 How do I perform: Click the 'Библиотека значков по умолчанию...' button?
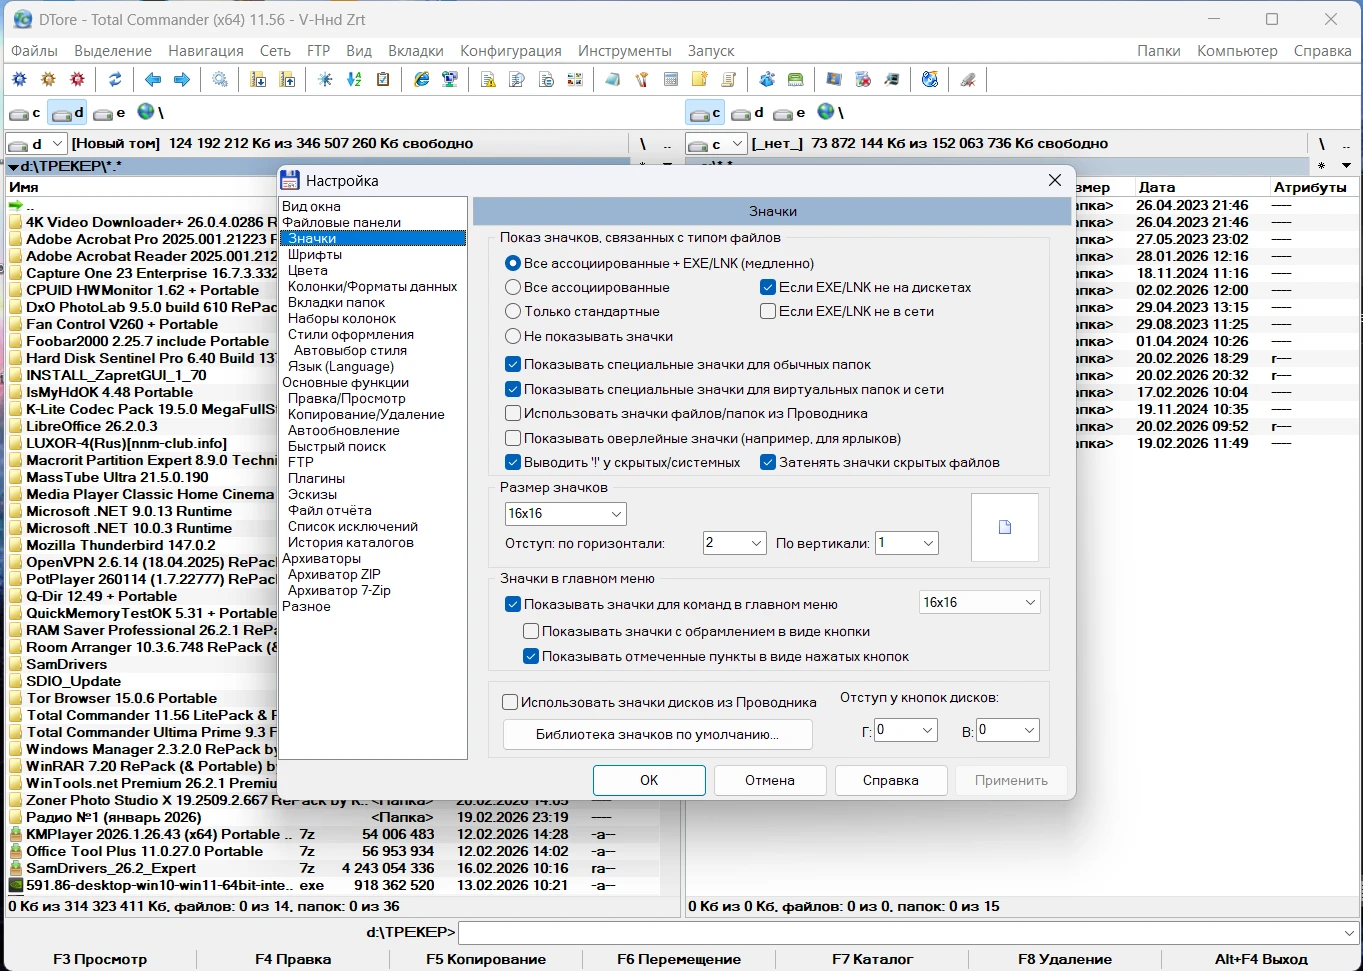[657, 735]
